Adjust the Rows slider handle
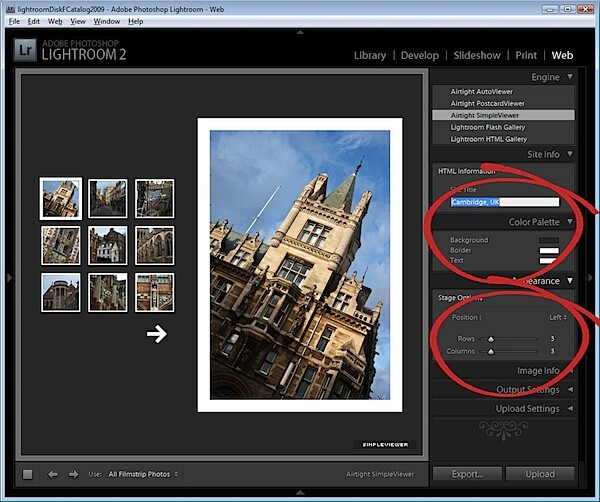Viewport: 600px width, 502px height. (x=491, y=339)
